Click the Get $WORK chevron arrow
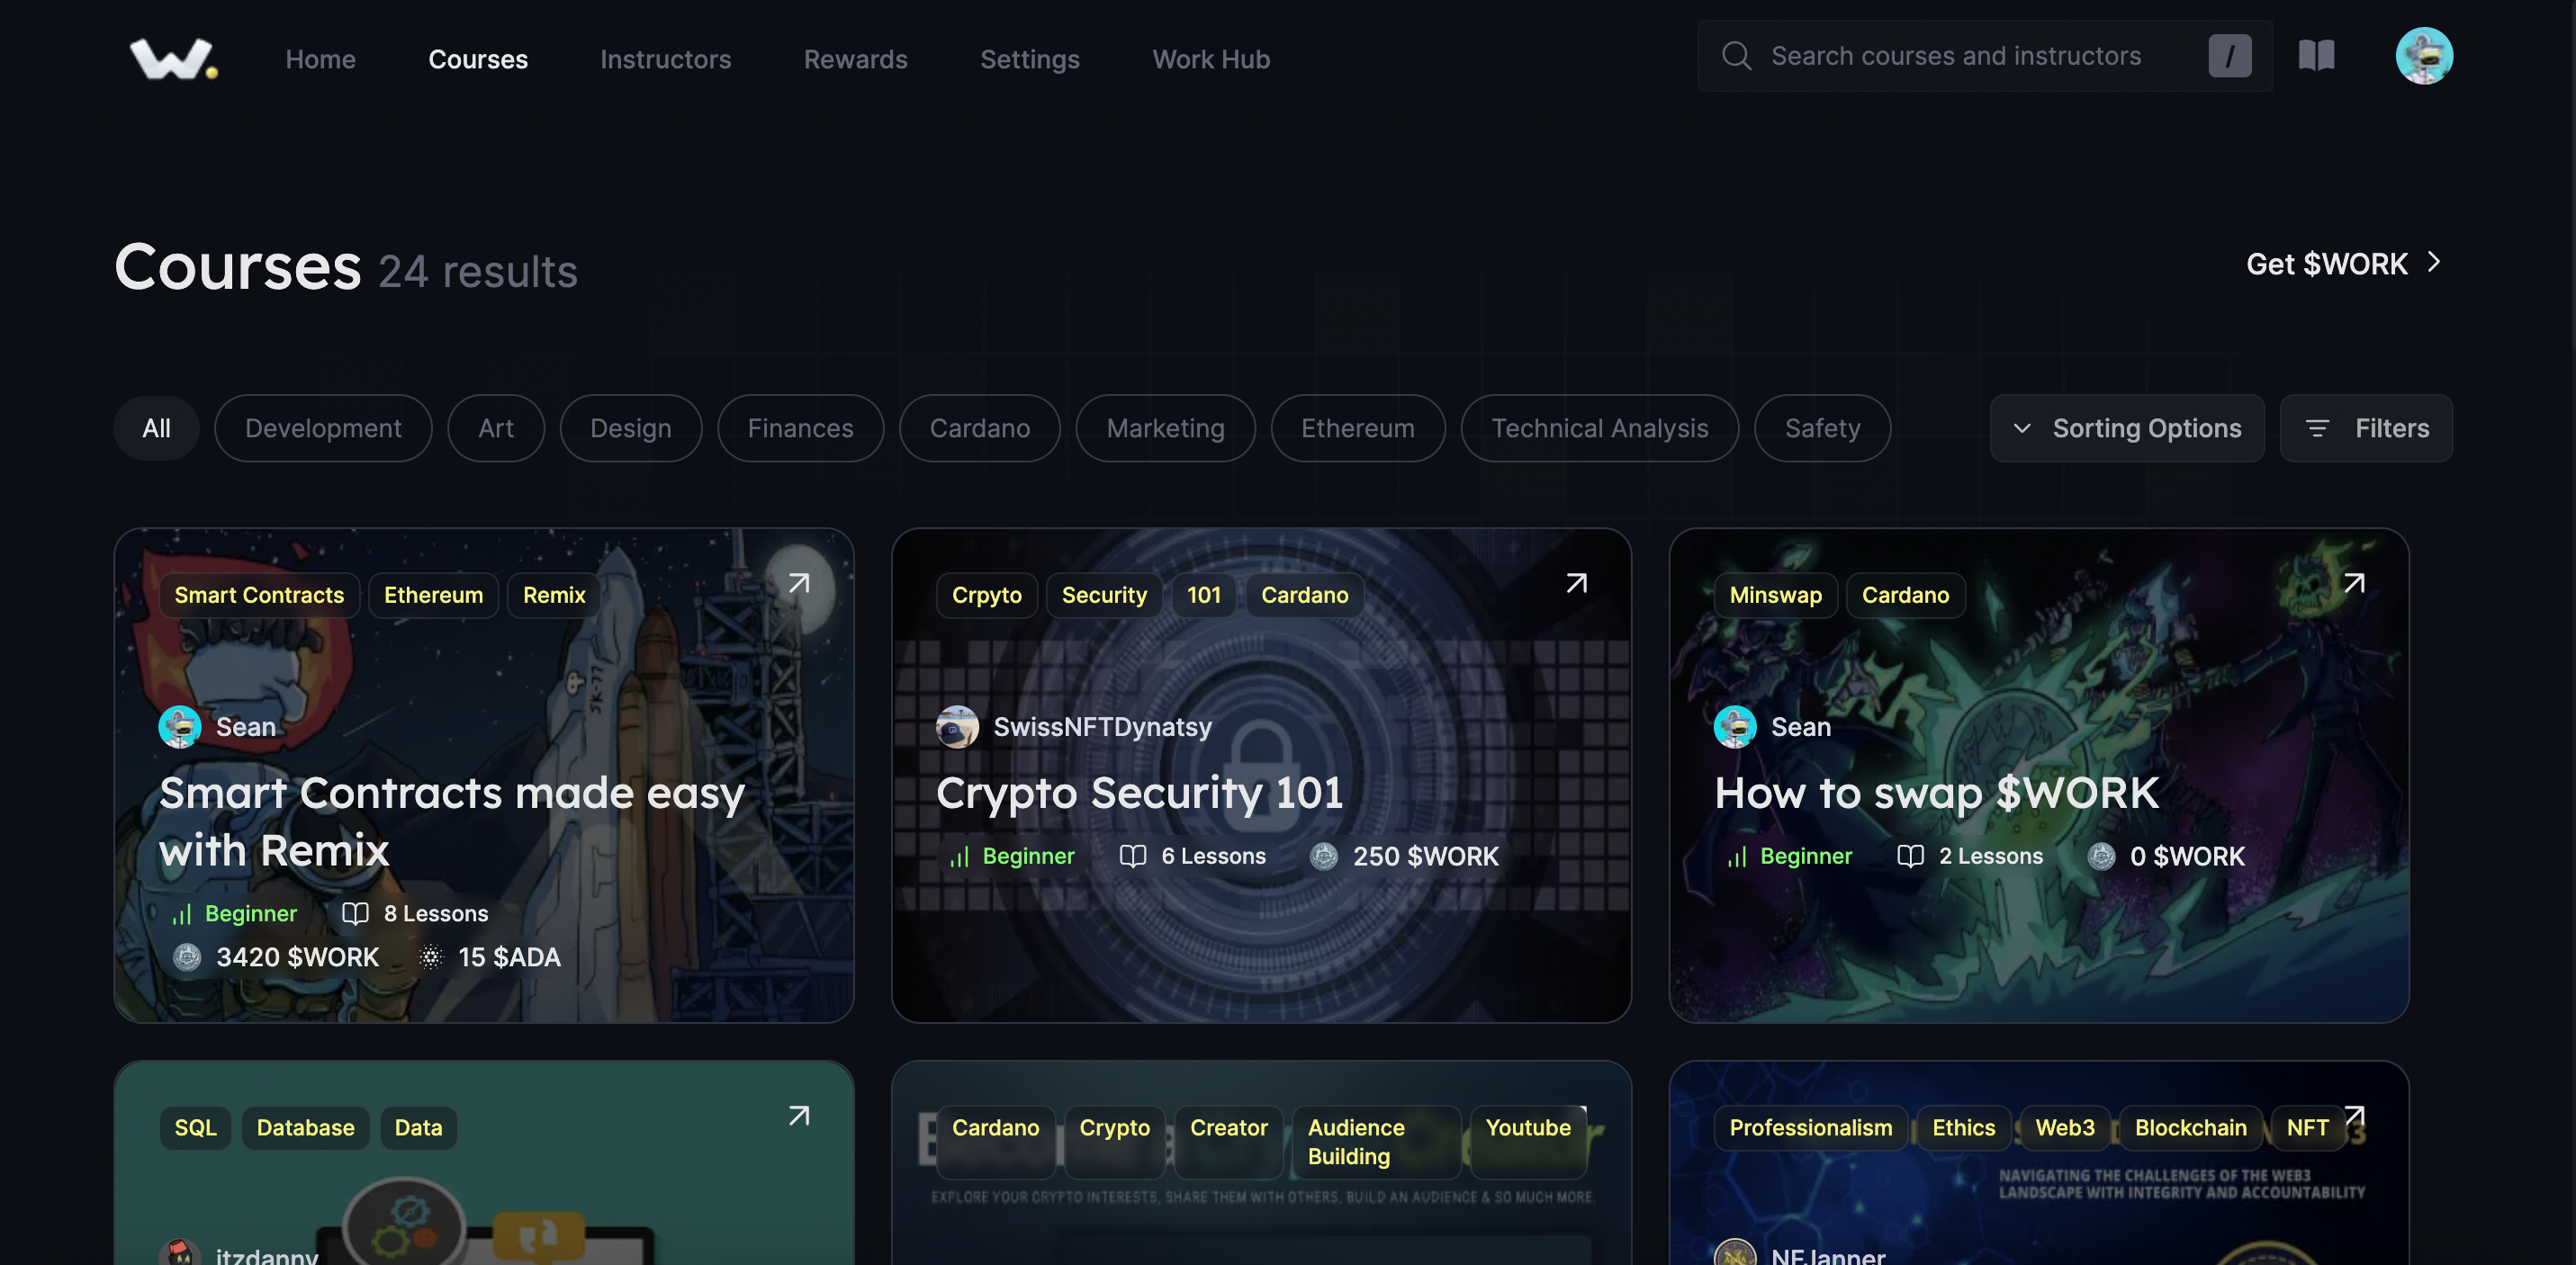Screen dimensions: 2576x1265 (2434, 262)
